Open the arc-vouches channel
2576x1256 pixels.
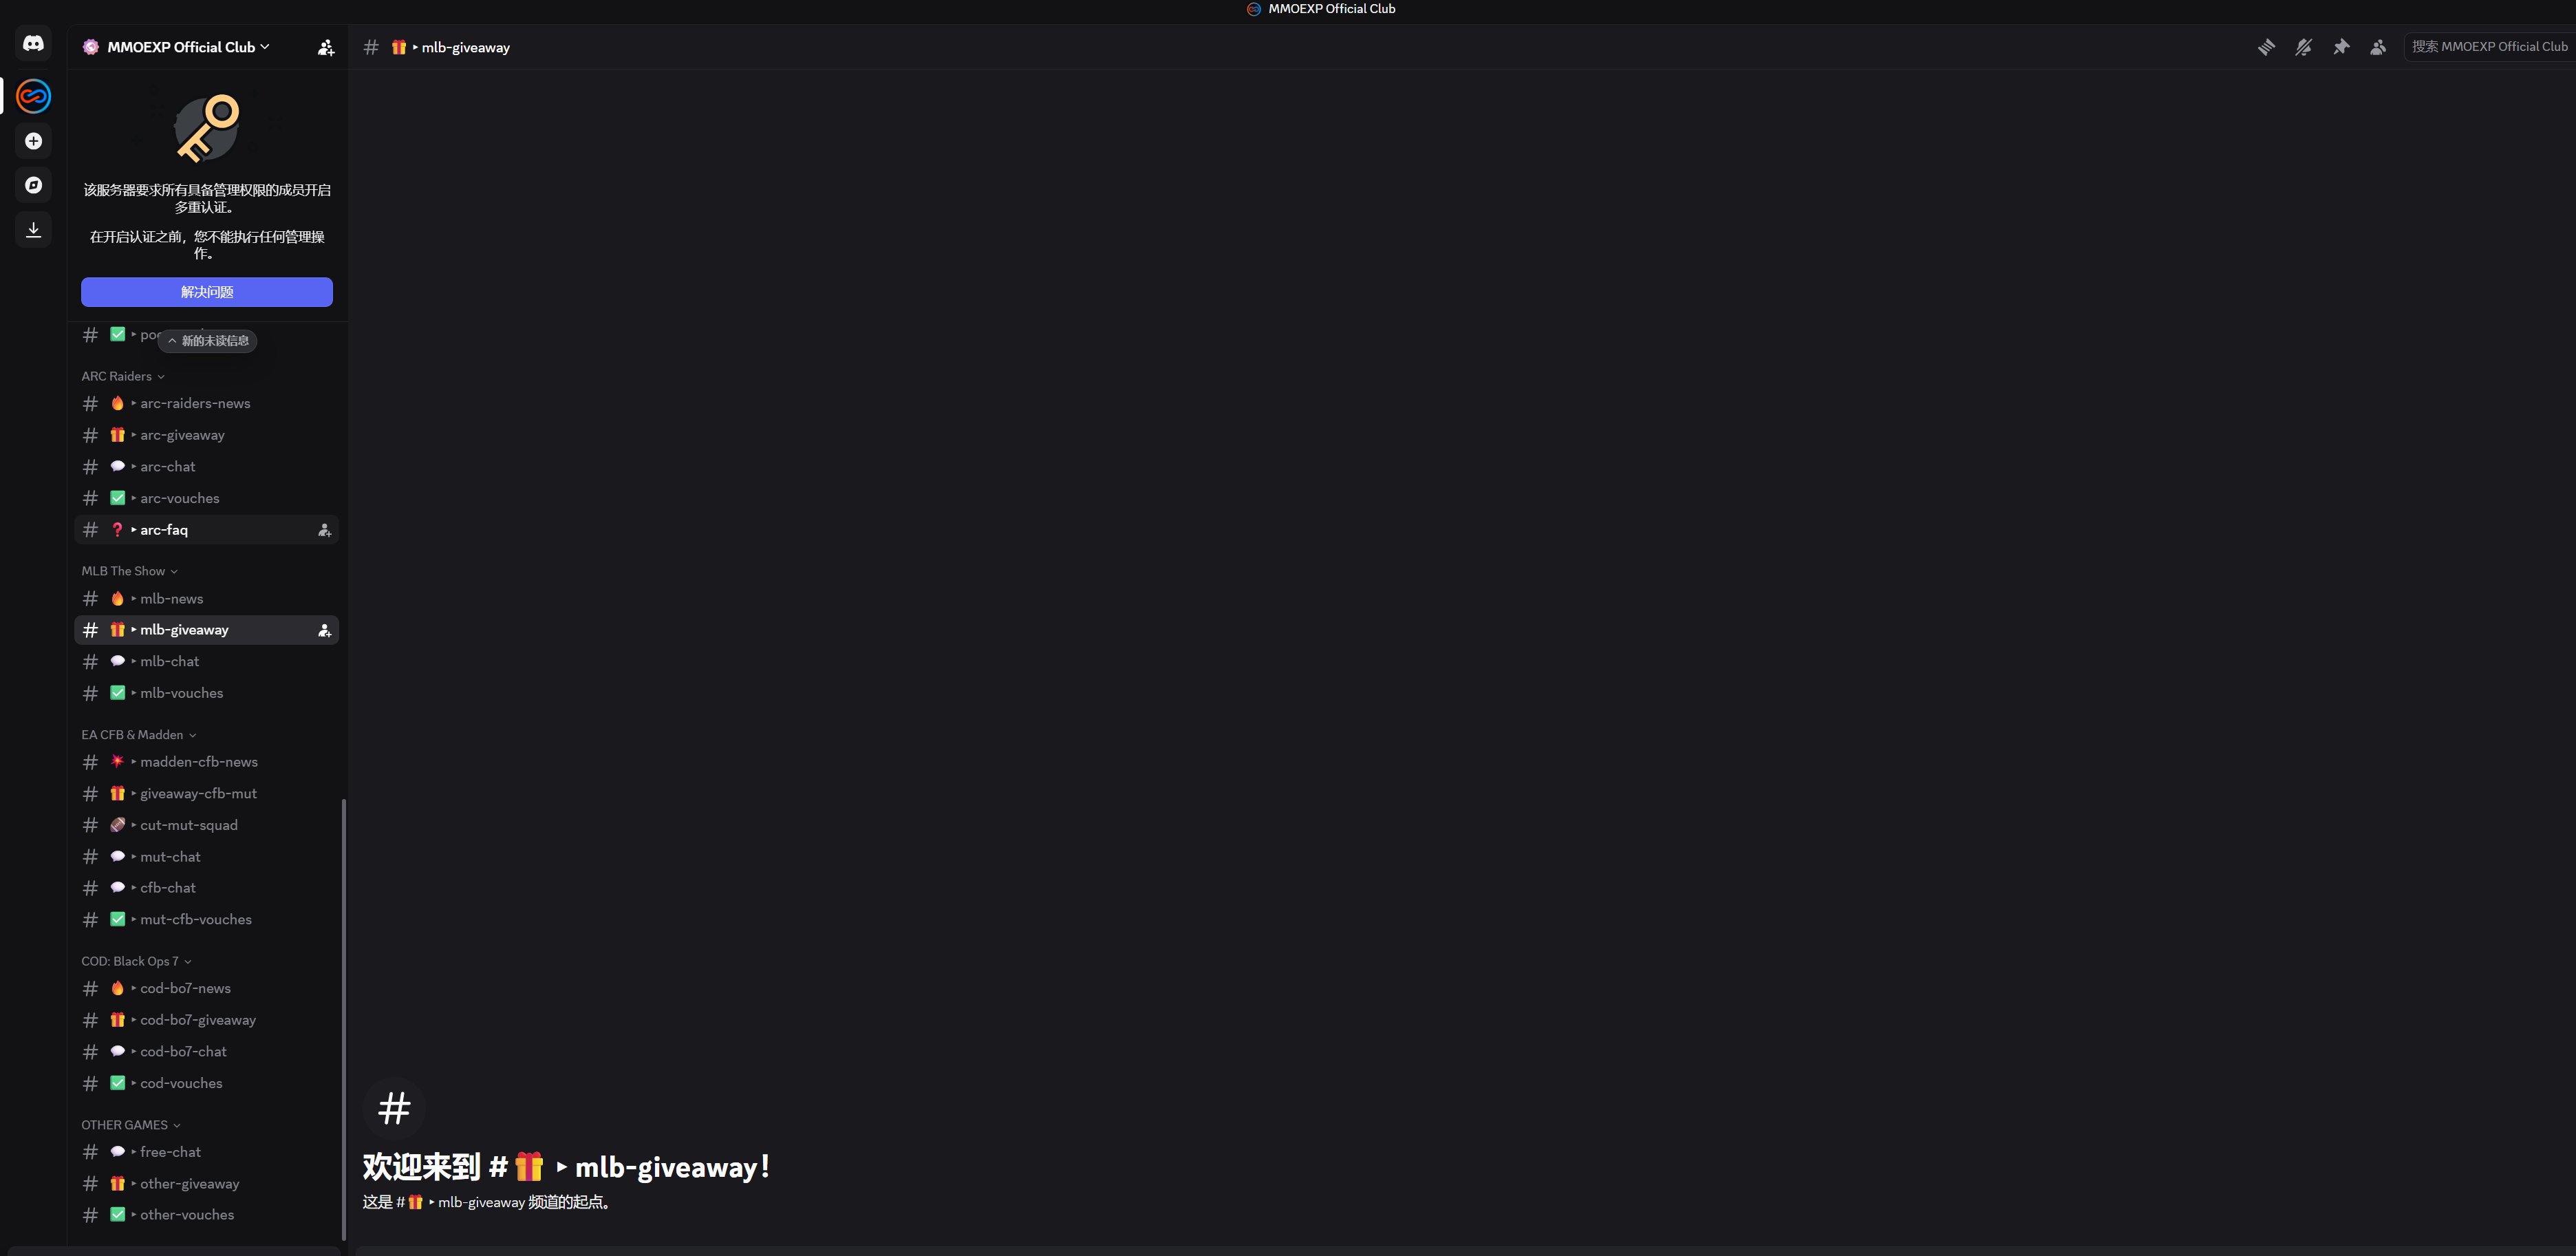coord(207,498)
